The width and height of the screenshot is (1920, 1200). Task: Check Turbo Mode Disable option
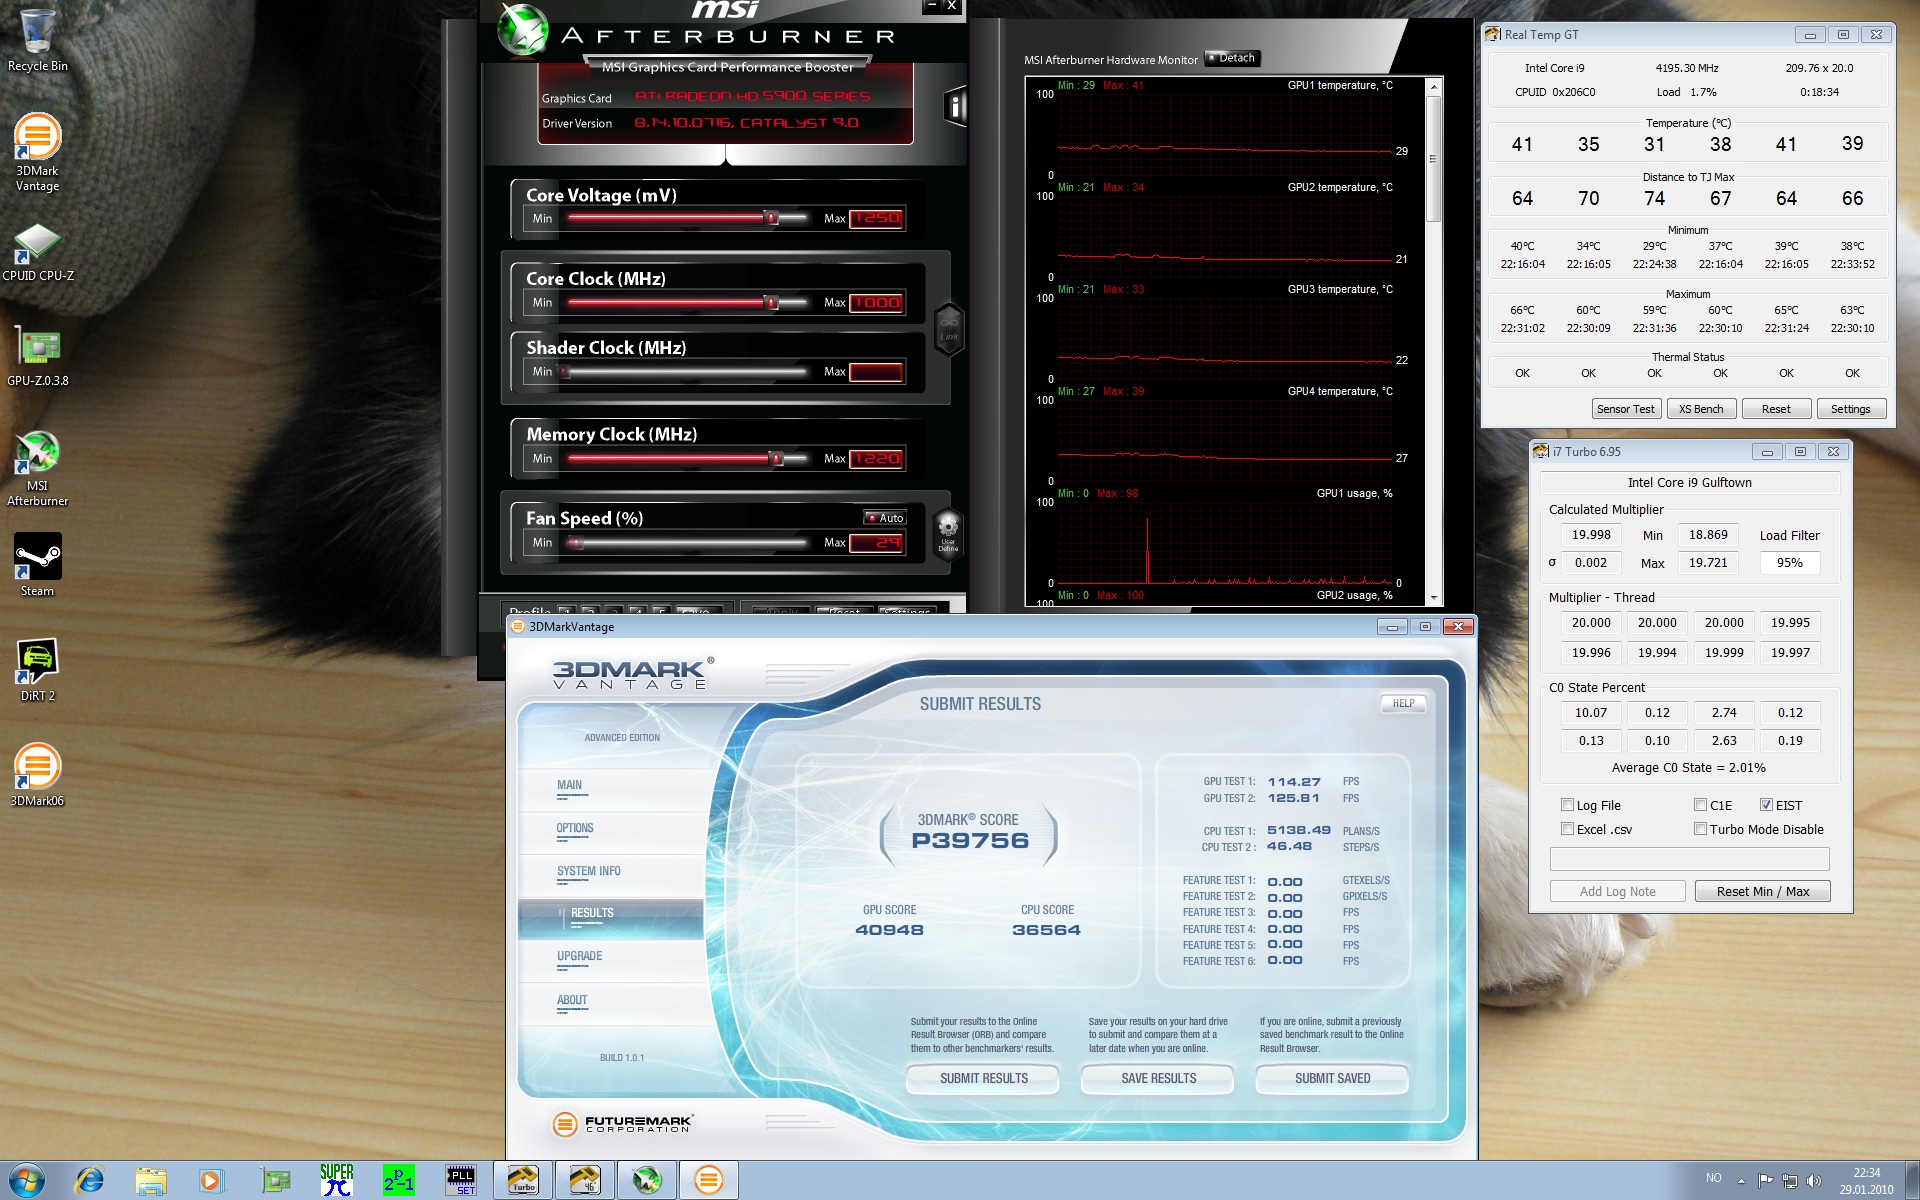click(1700, 829)
